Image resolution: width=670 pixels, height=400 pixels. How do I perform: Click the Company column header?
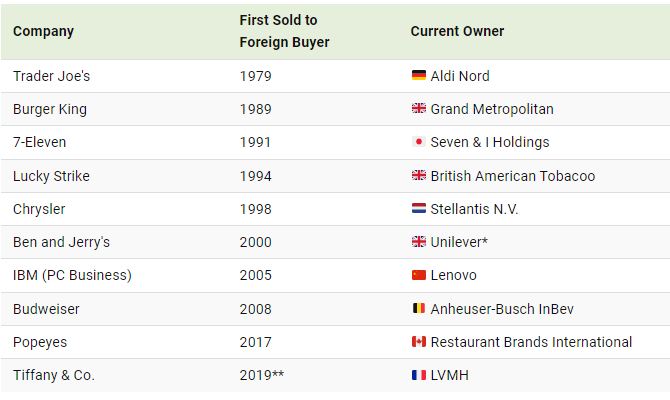44,31
